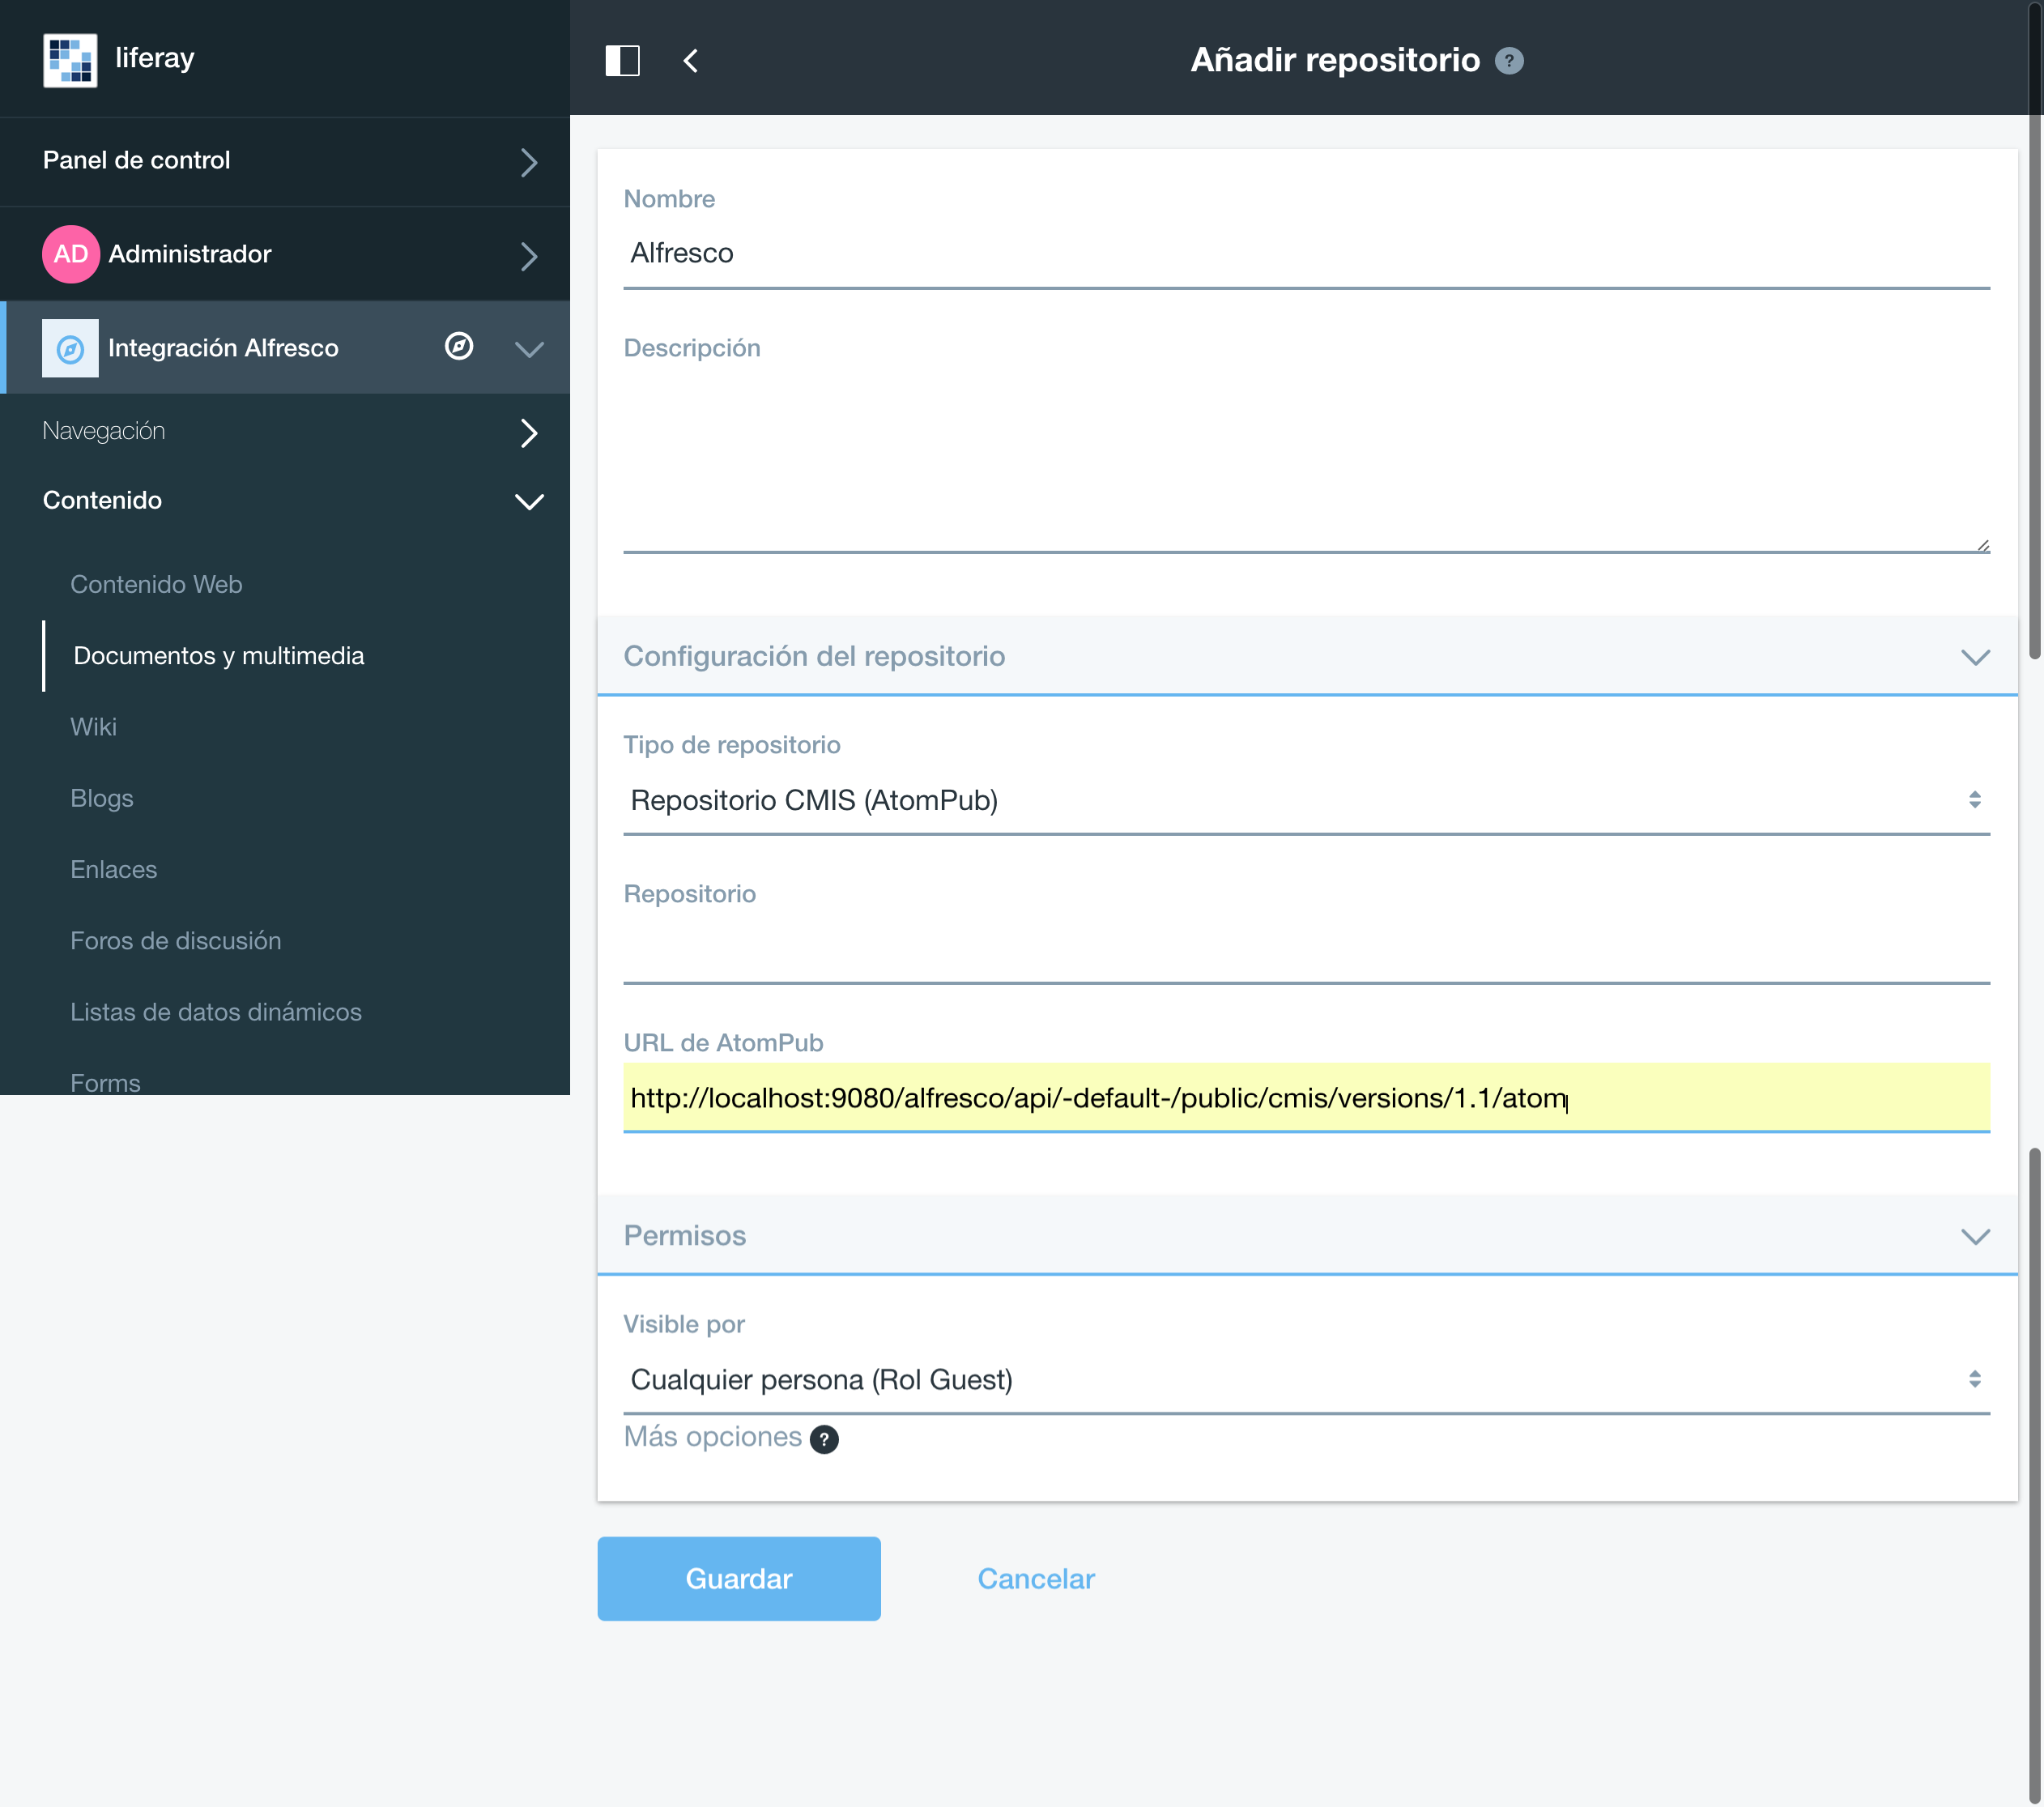Screen dimensions: 2044x1807
Task: Go back with the left arrow icon
Action: pos(690,61)
